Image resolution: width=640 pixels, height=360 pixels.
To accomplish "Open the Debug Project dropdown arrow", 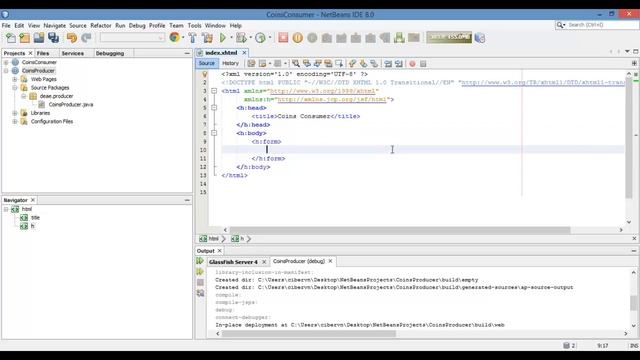I will (x=250, y=38).
